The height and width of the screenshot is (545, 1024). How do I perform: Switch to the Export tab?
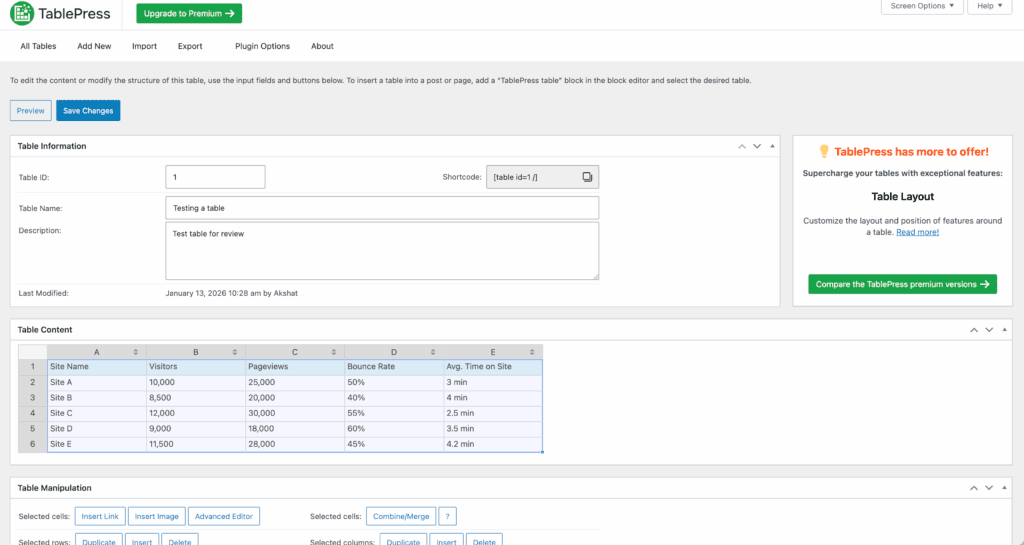190,46
